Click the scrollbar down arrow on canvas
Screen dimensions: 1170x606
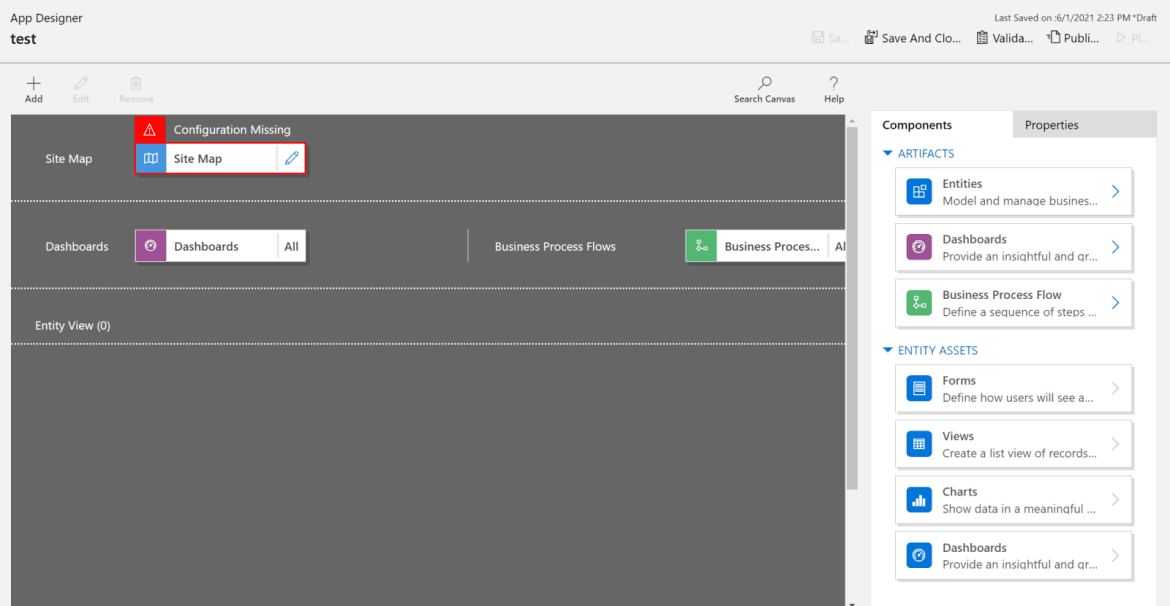pyautogui.click(x=852, y=602)
